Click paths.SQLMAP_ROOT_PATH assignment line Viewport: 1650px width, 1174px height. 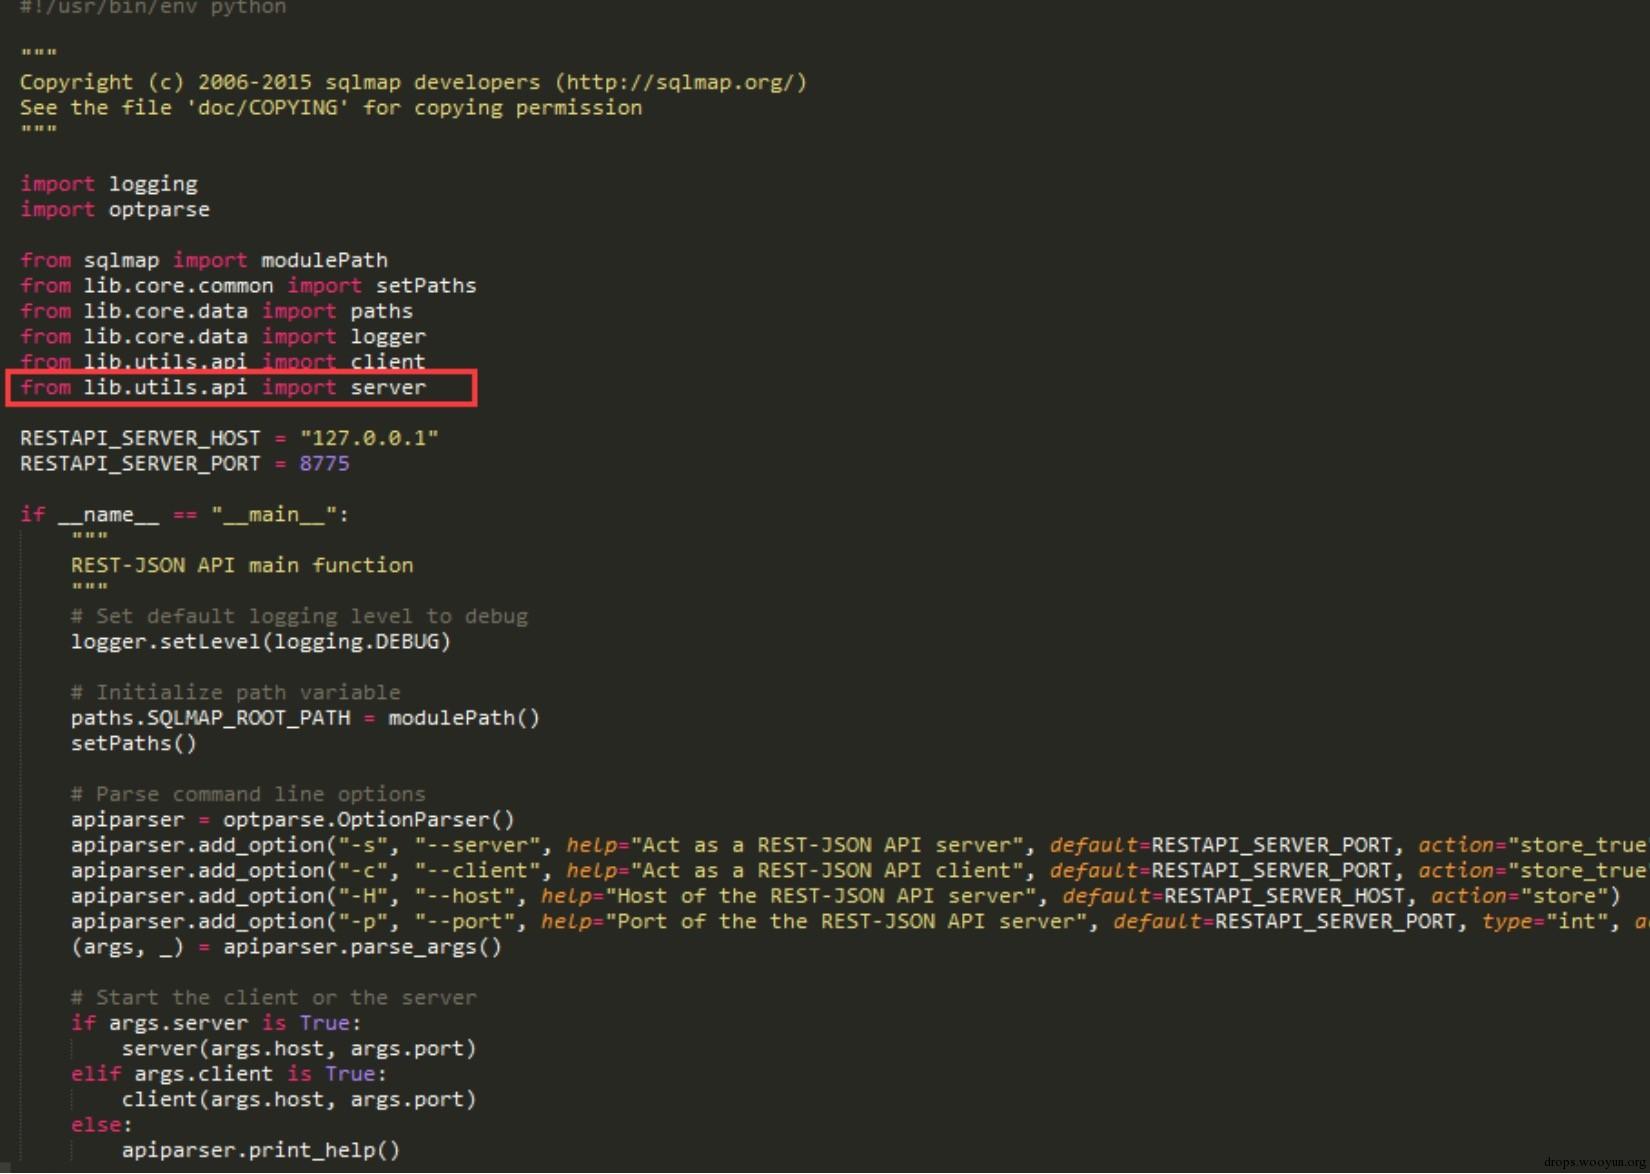click(305, 718)
